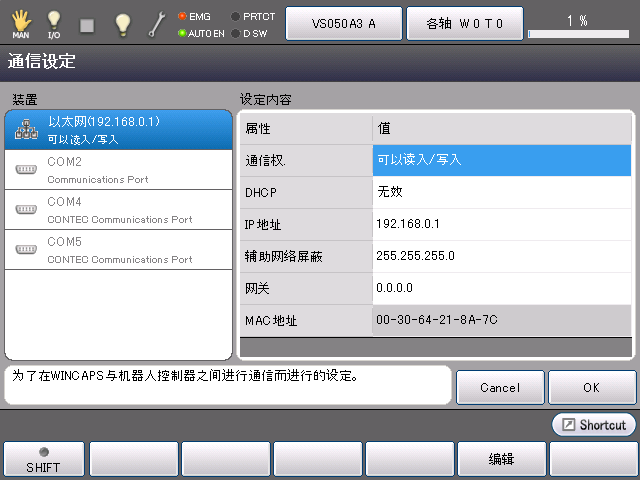Toggle the SHIFT key indicator button

[44, 460]
